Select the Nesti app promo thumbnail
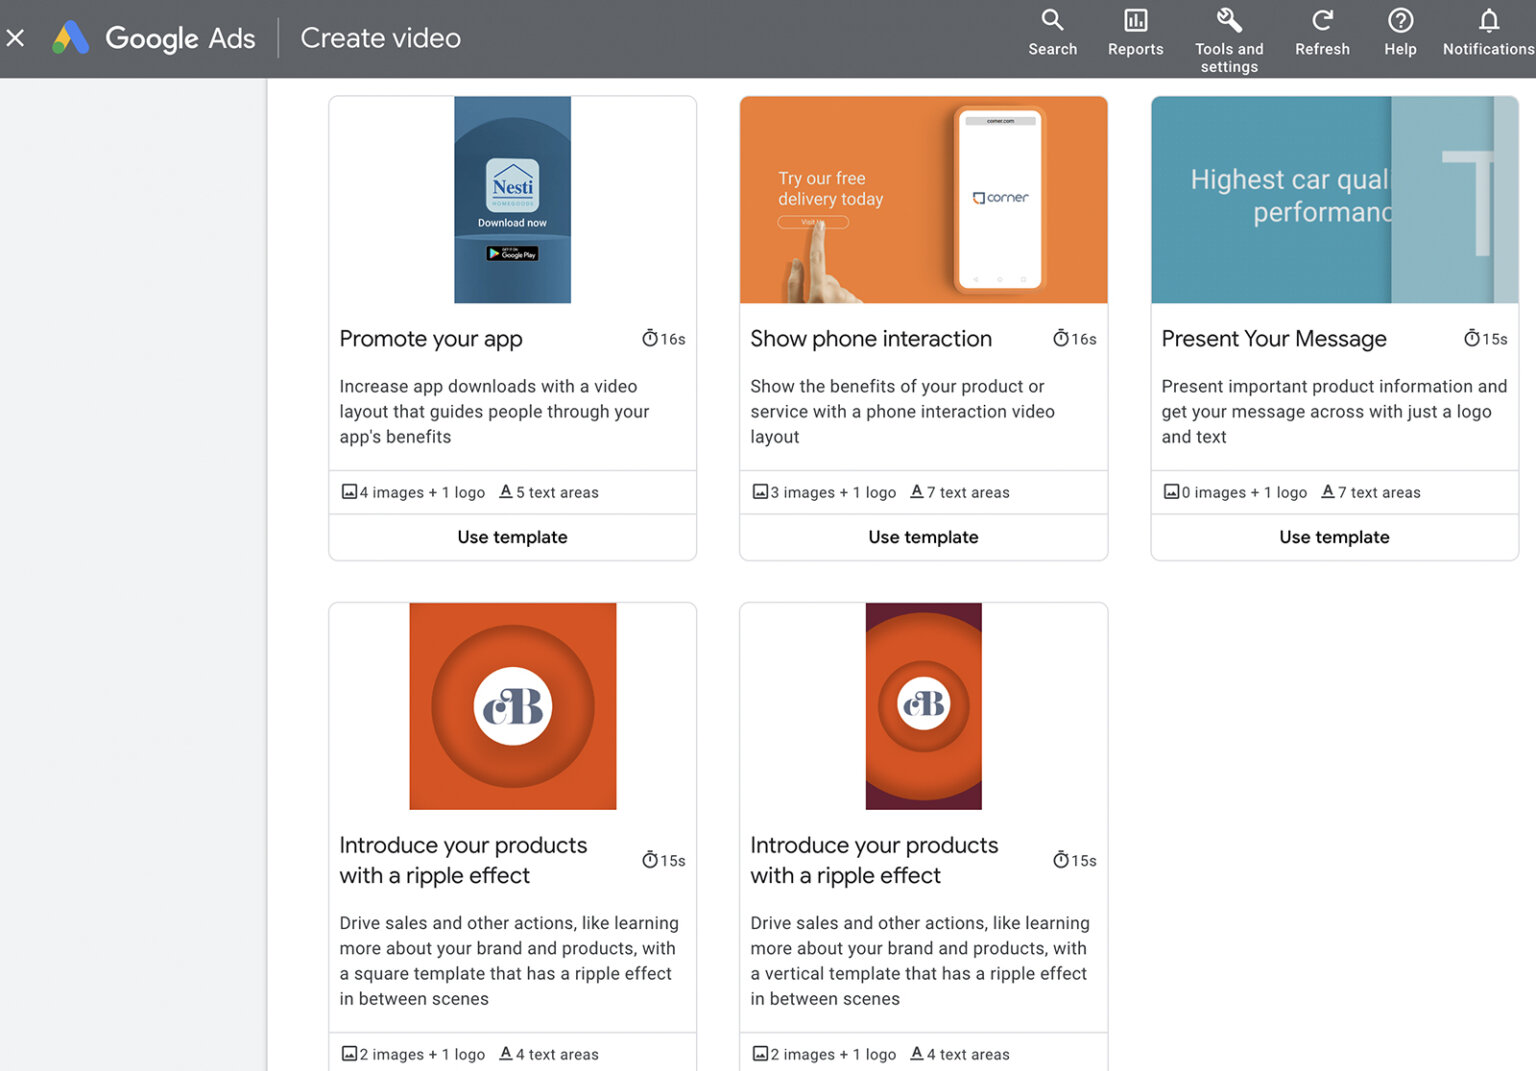 pyautogui.click(x=512, y=200)
